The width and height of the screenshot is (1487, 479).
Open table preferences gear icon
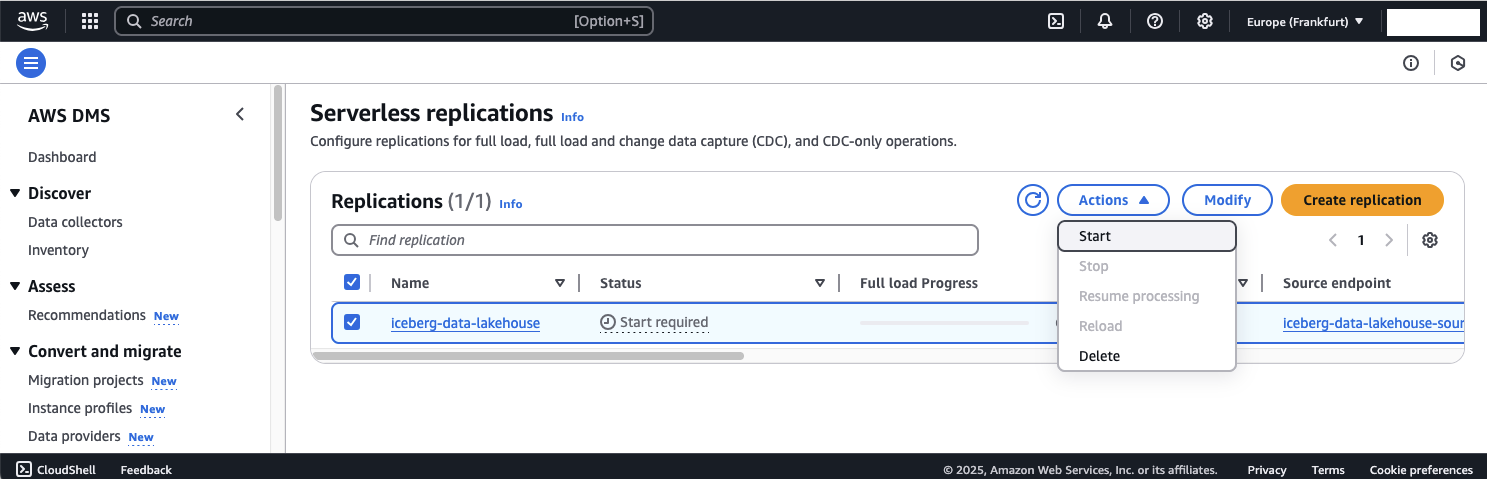(x=1430, y=240)
